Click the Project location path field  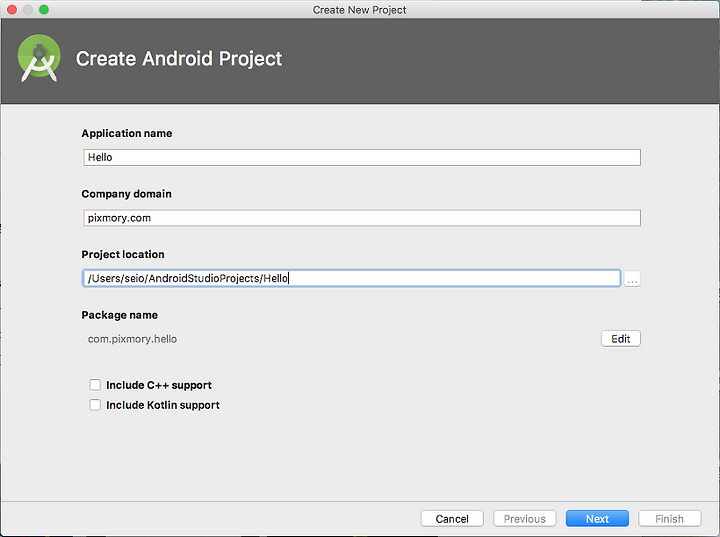pos(351,278)
